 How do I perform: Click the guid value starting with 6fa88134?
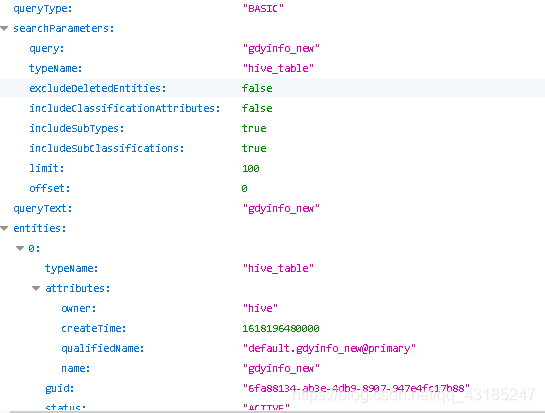click(356, 388)
